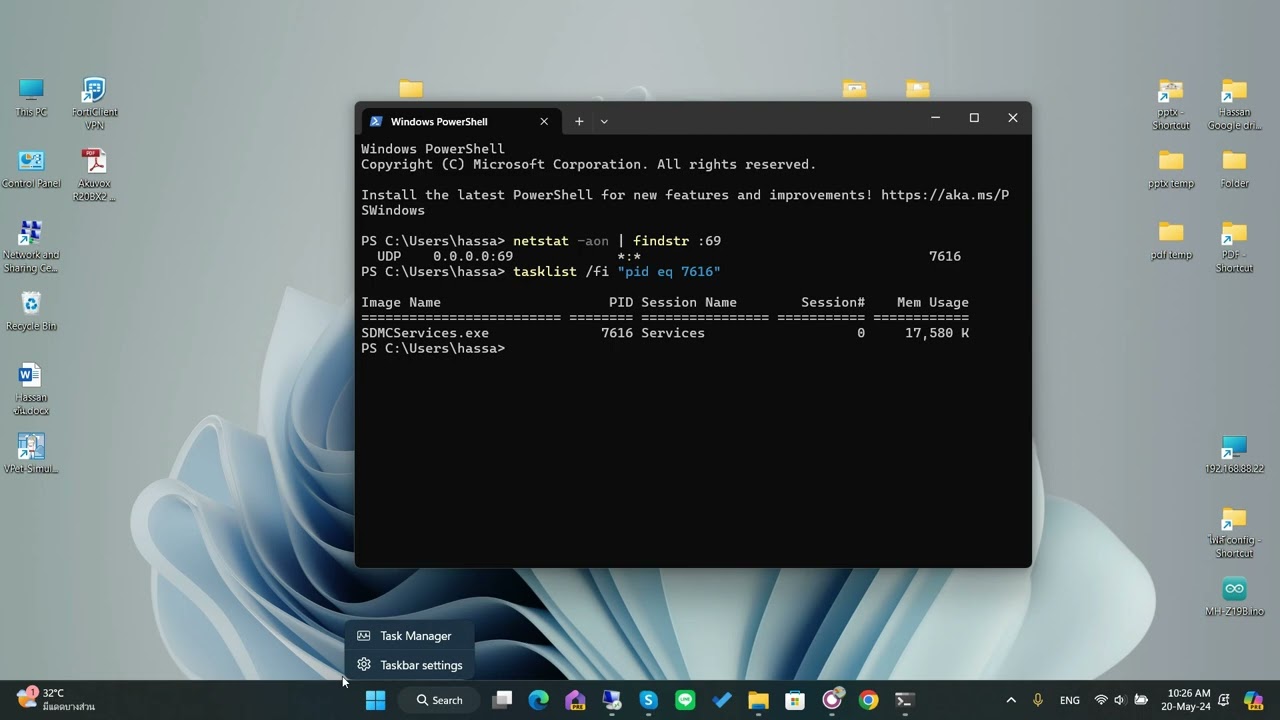Select the Windows PowerShell tab
This screenshot has width=1280, height=720.
pyautogui.click(x=459, y=121)
